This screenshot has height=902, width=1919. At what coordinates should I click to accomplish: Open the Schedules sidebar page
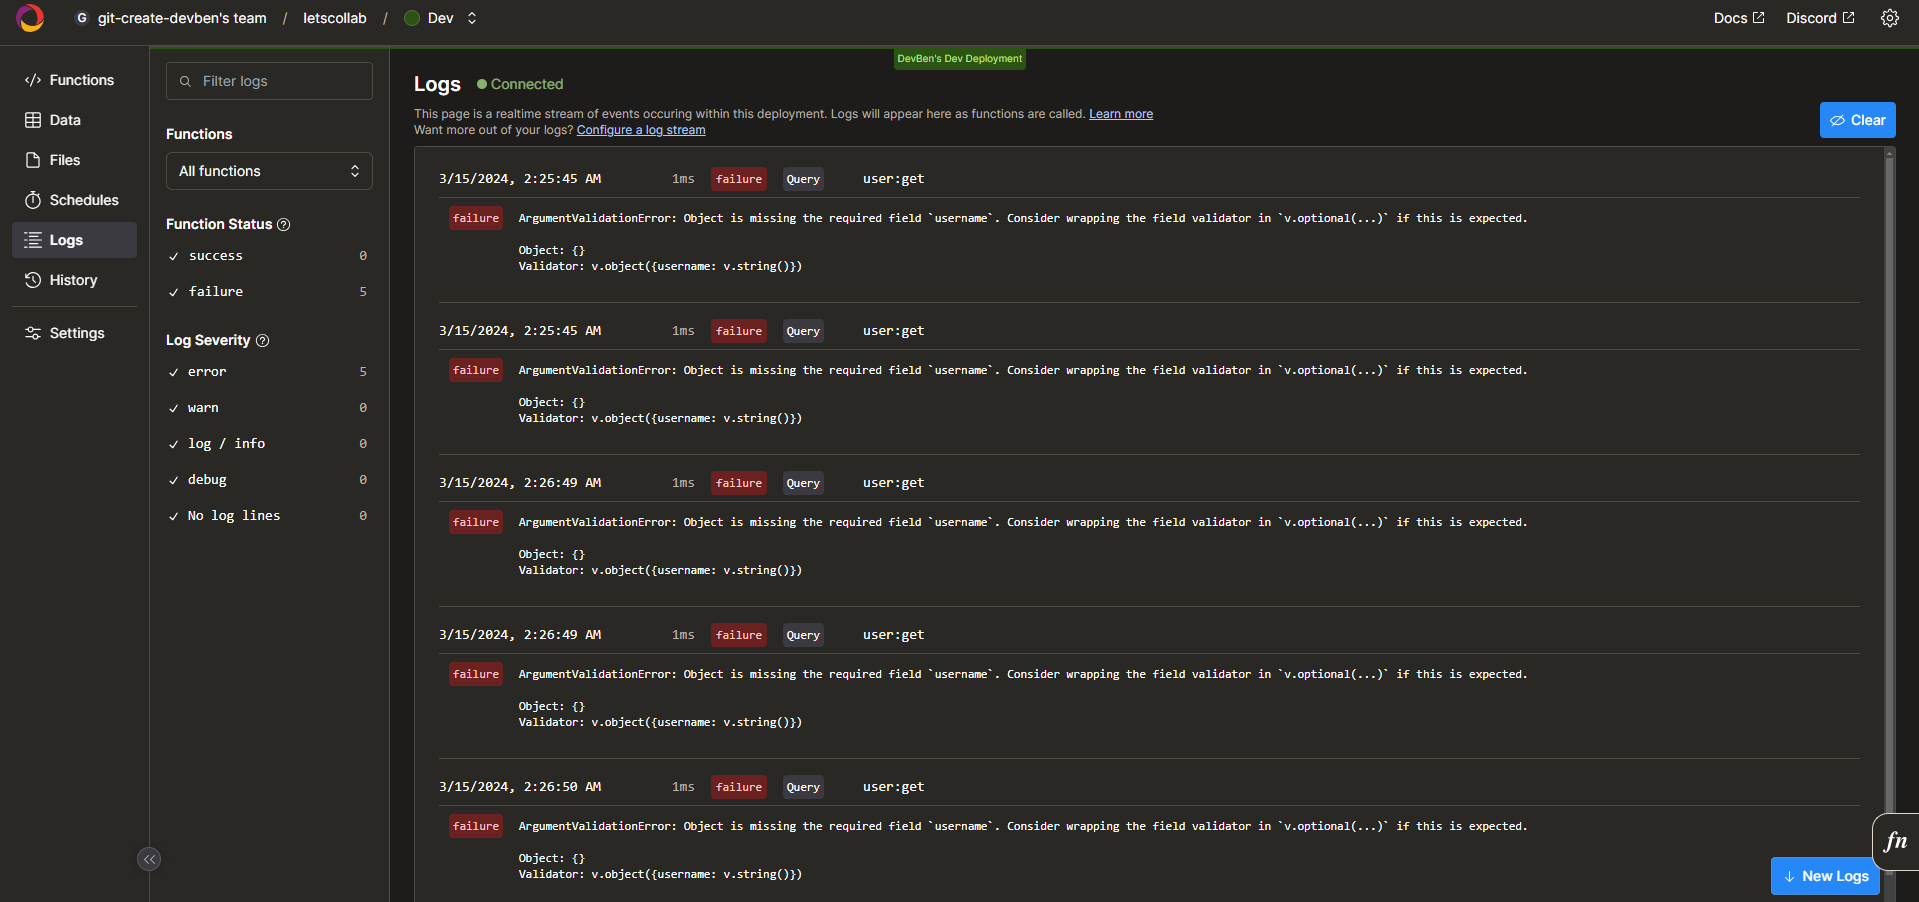pyautogui.click(x=74, y=200)
